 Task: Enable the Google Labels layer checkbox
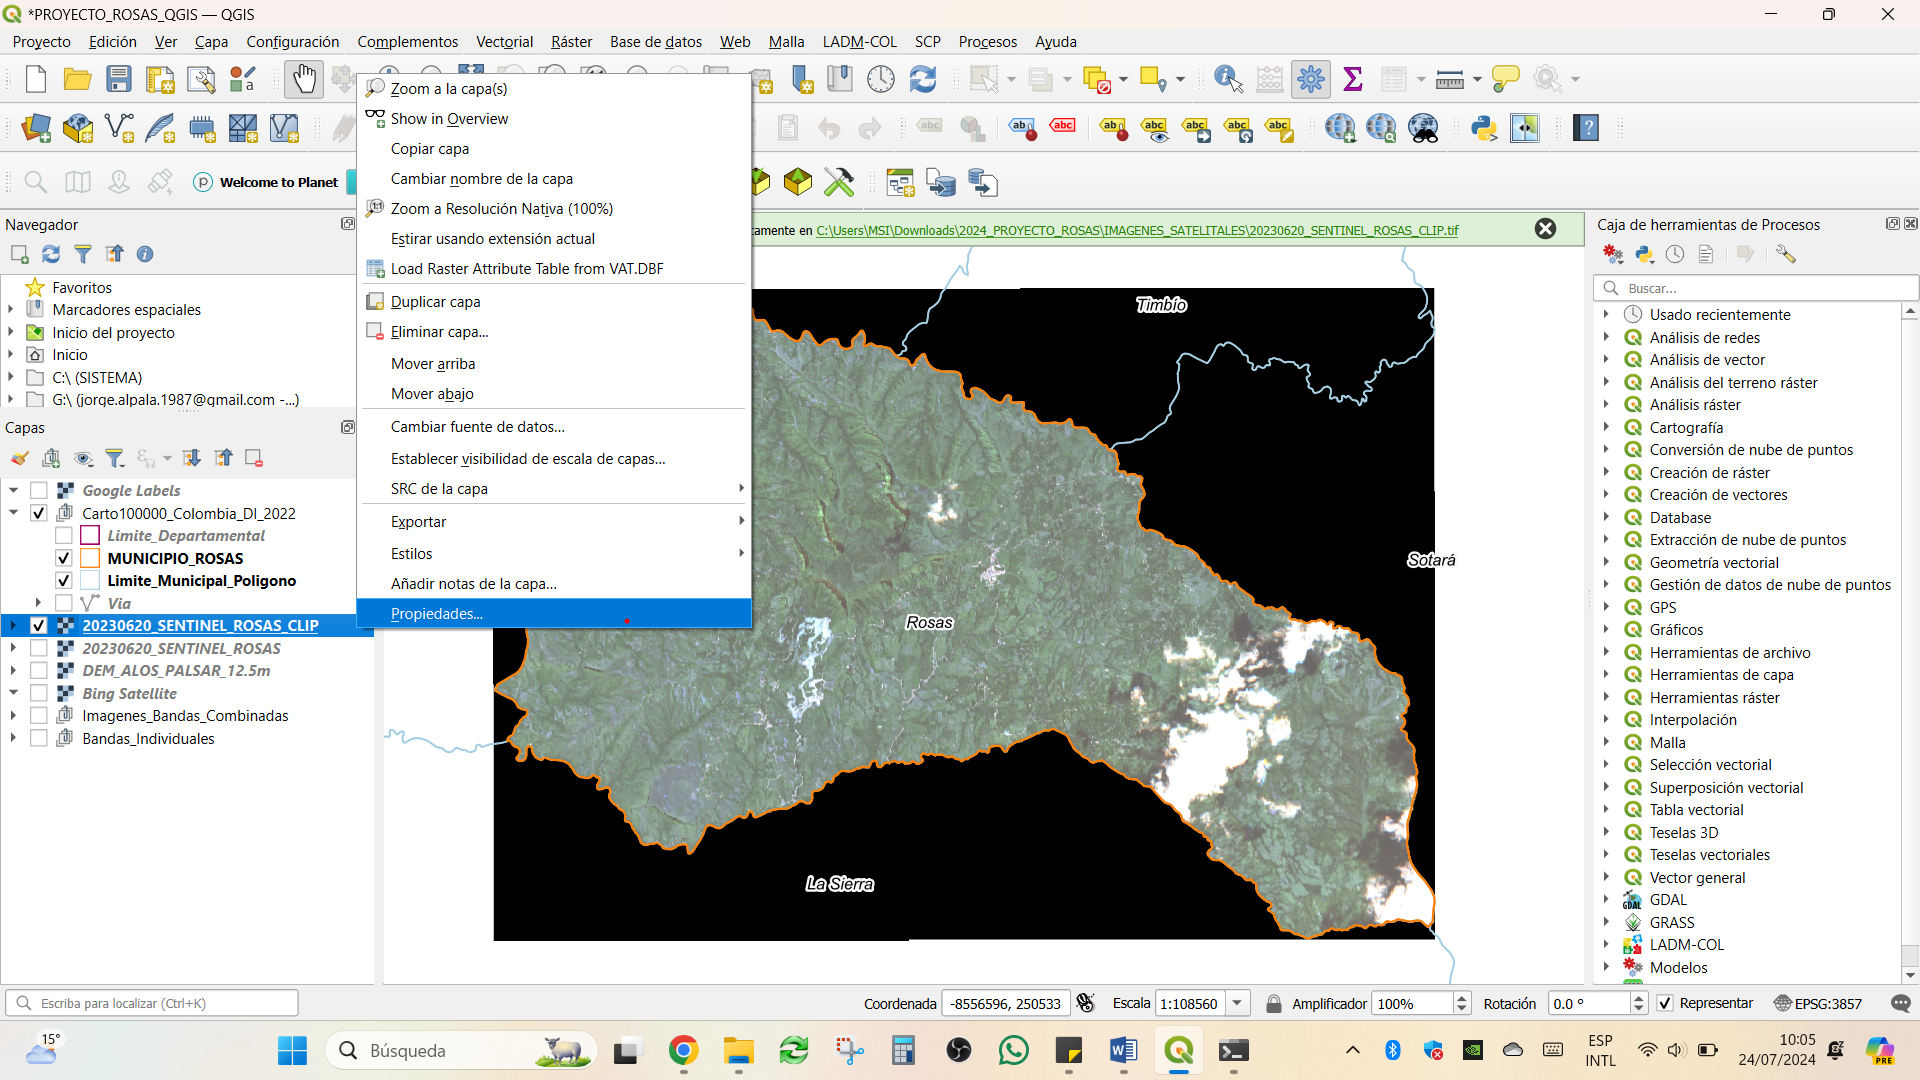(x=39, y=490)
